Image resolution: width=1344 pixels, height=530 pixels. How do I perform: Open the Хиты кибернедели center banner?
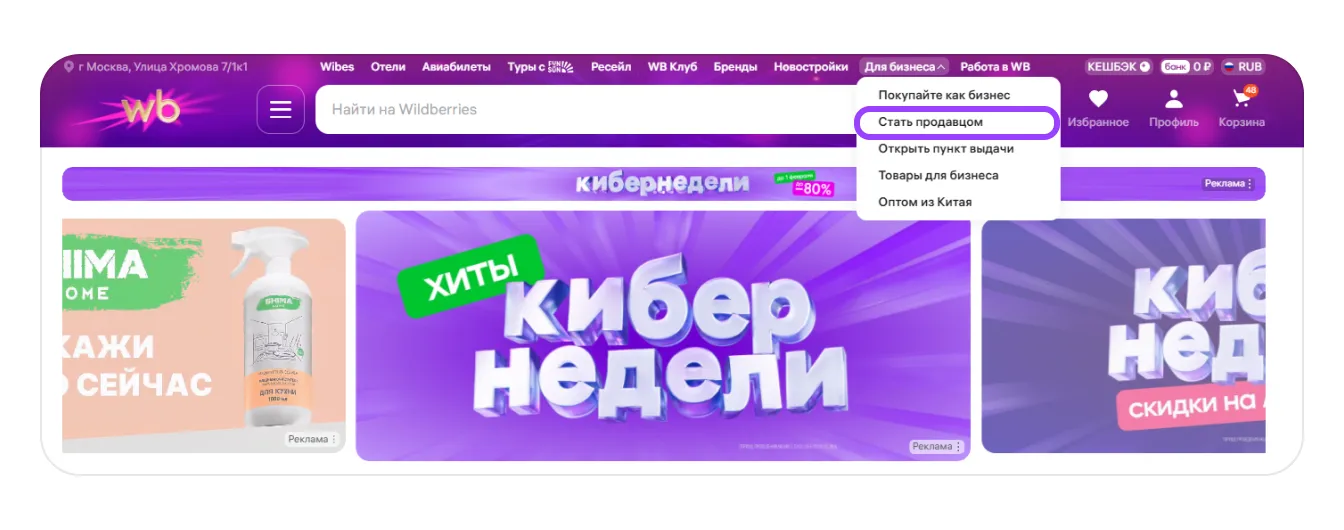[662, 335]
